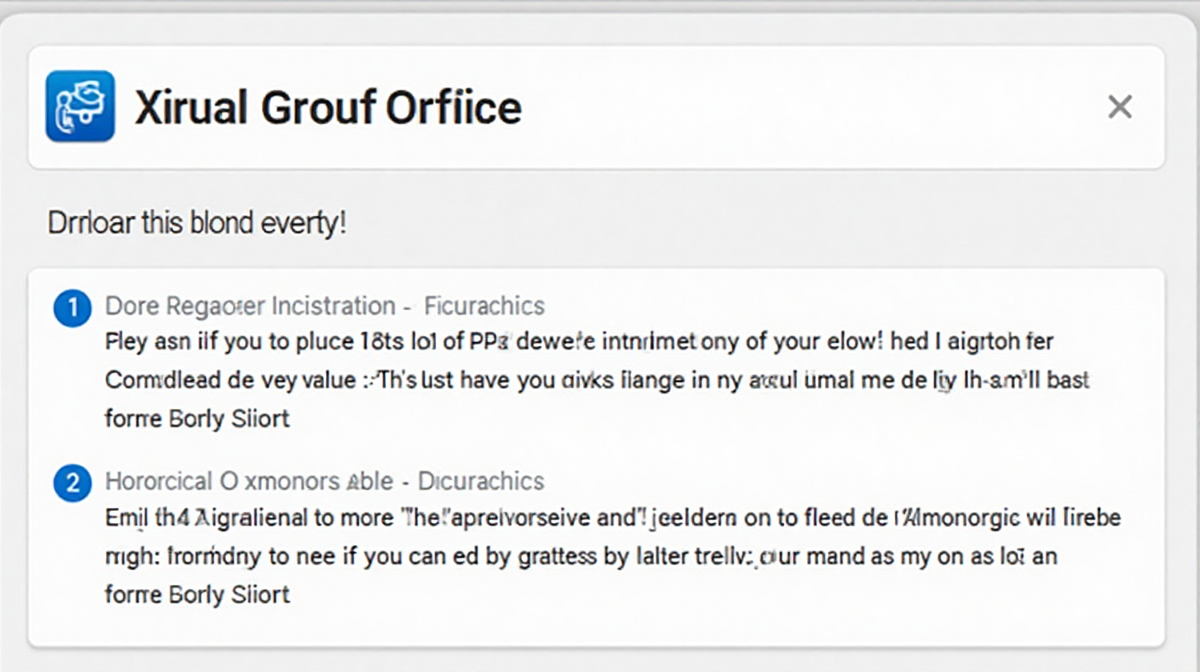Viewport: 1200px width, 672px height.
Task: Click the line starting "Pley asn iif you"
Action: point(579,342)
